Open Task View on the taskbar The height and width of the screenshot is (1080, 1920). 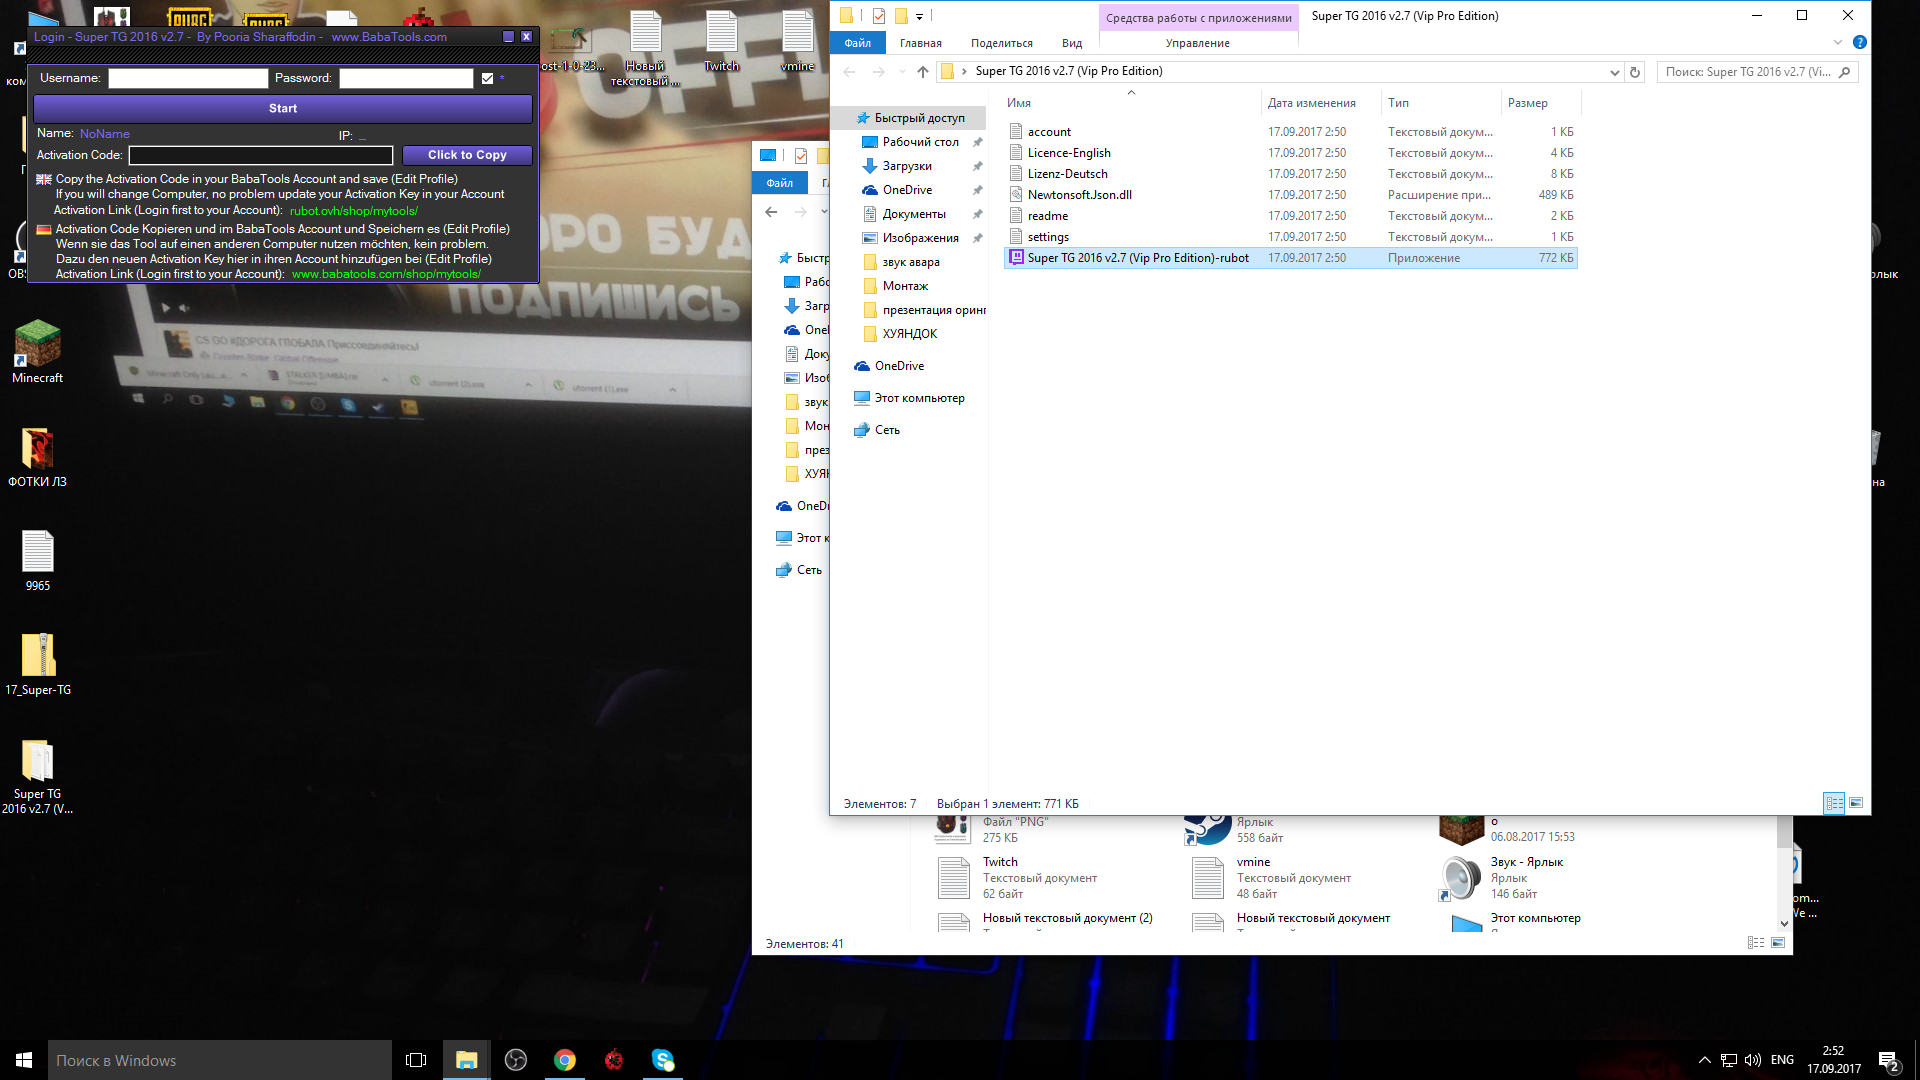coord(416,1060)
